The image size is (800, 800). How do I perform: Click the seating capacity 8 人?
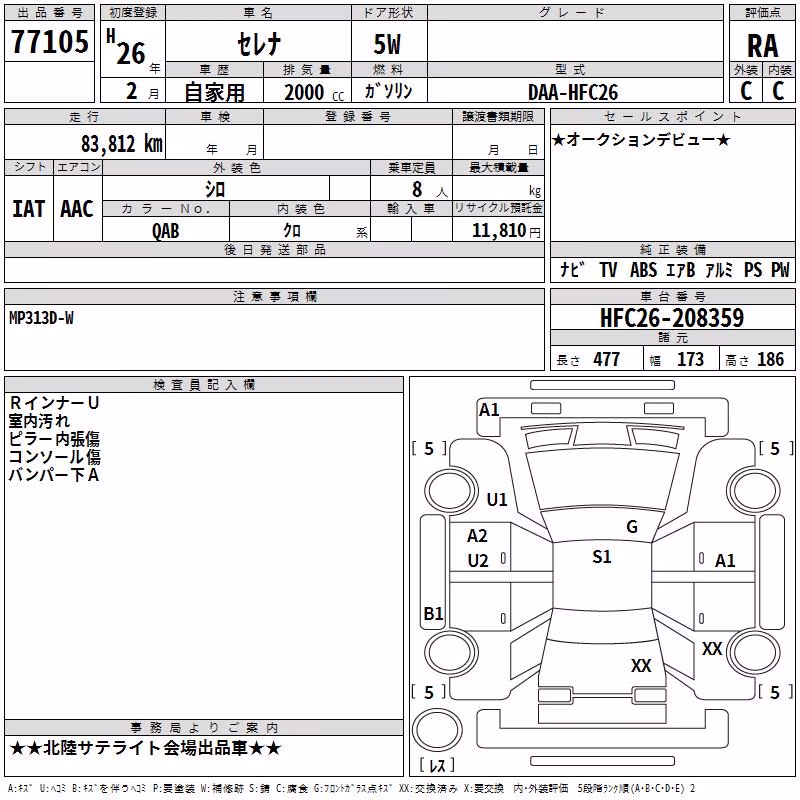[x=429, y=189]
